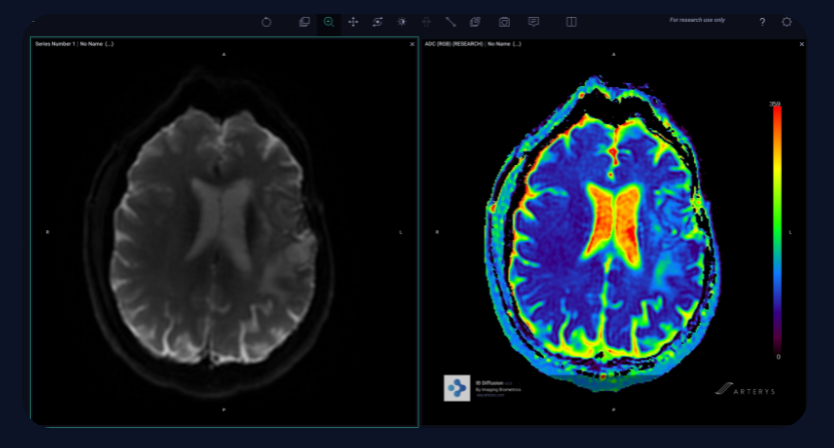Click the sync/rotate series icon
This screenshot has width=834, height=448.
click(378, 22)
